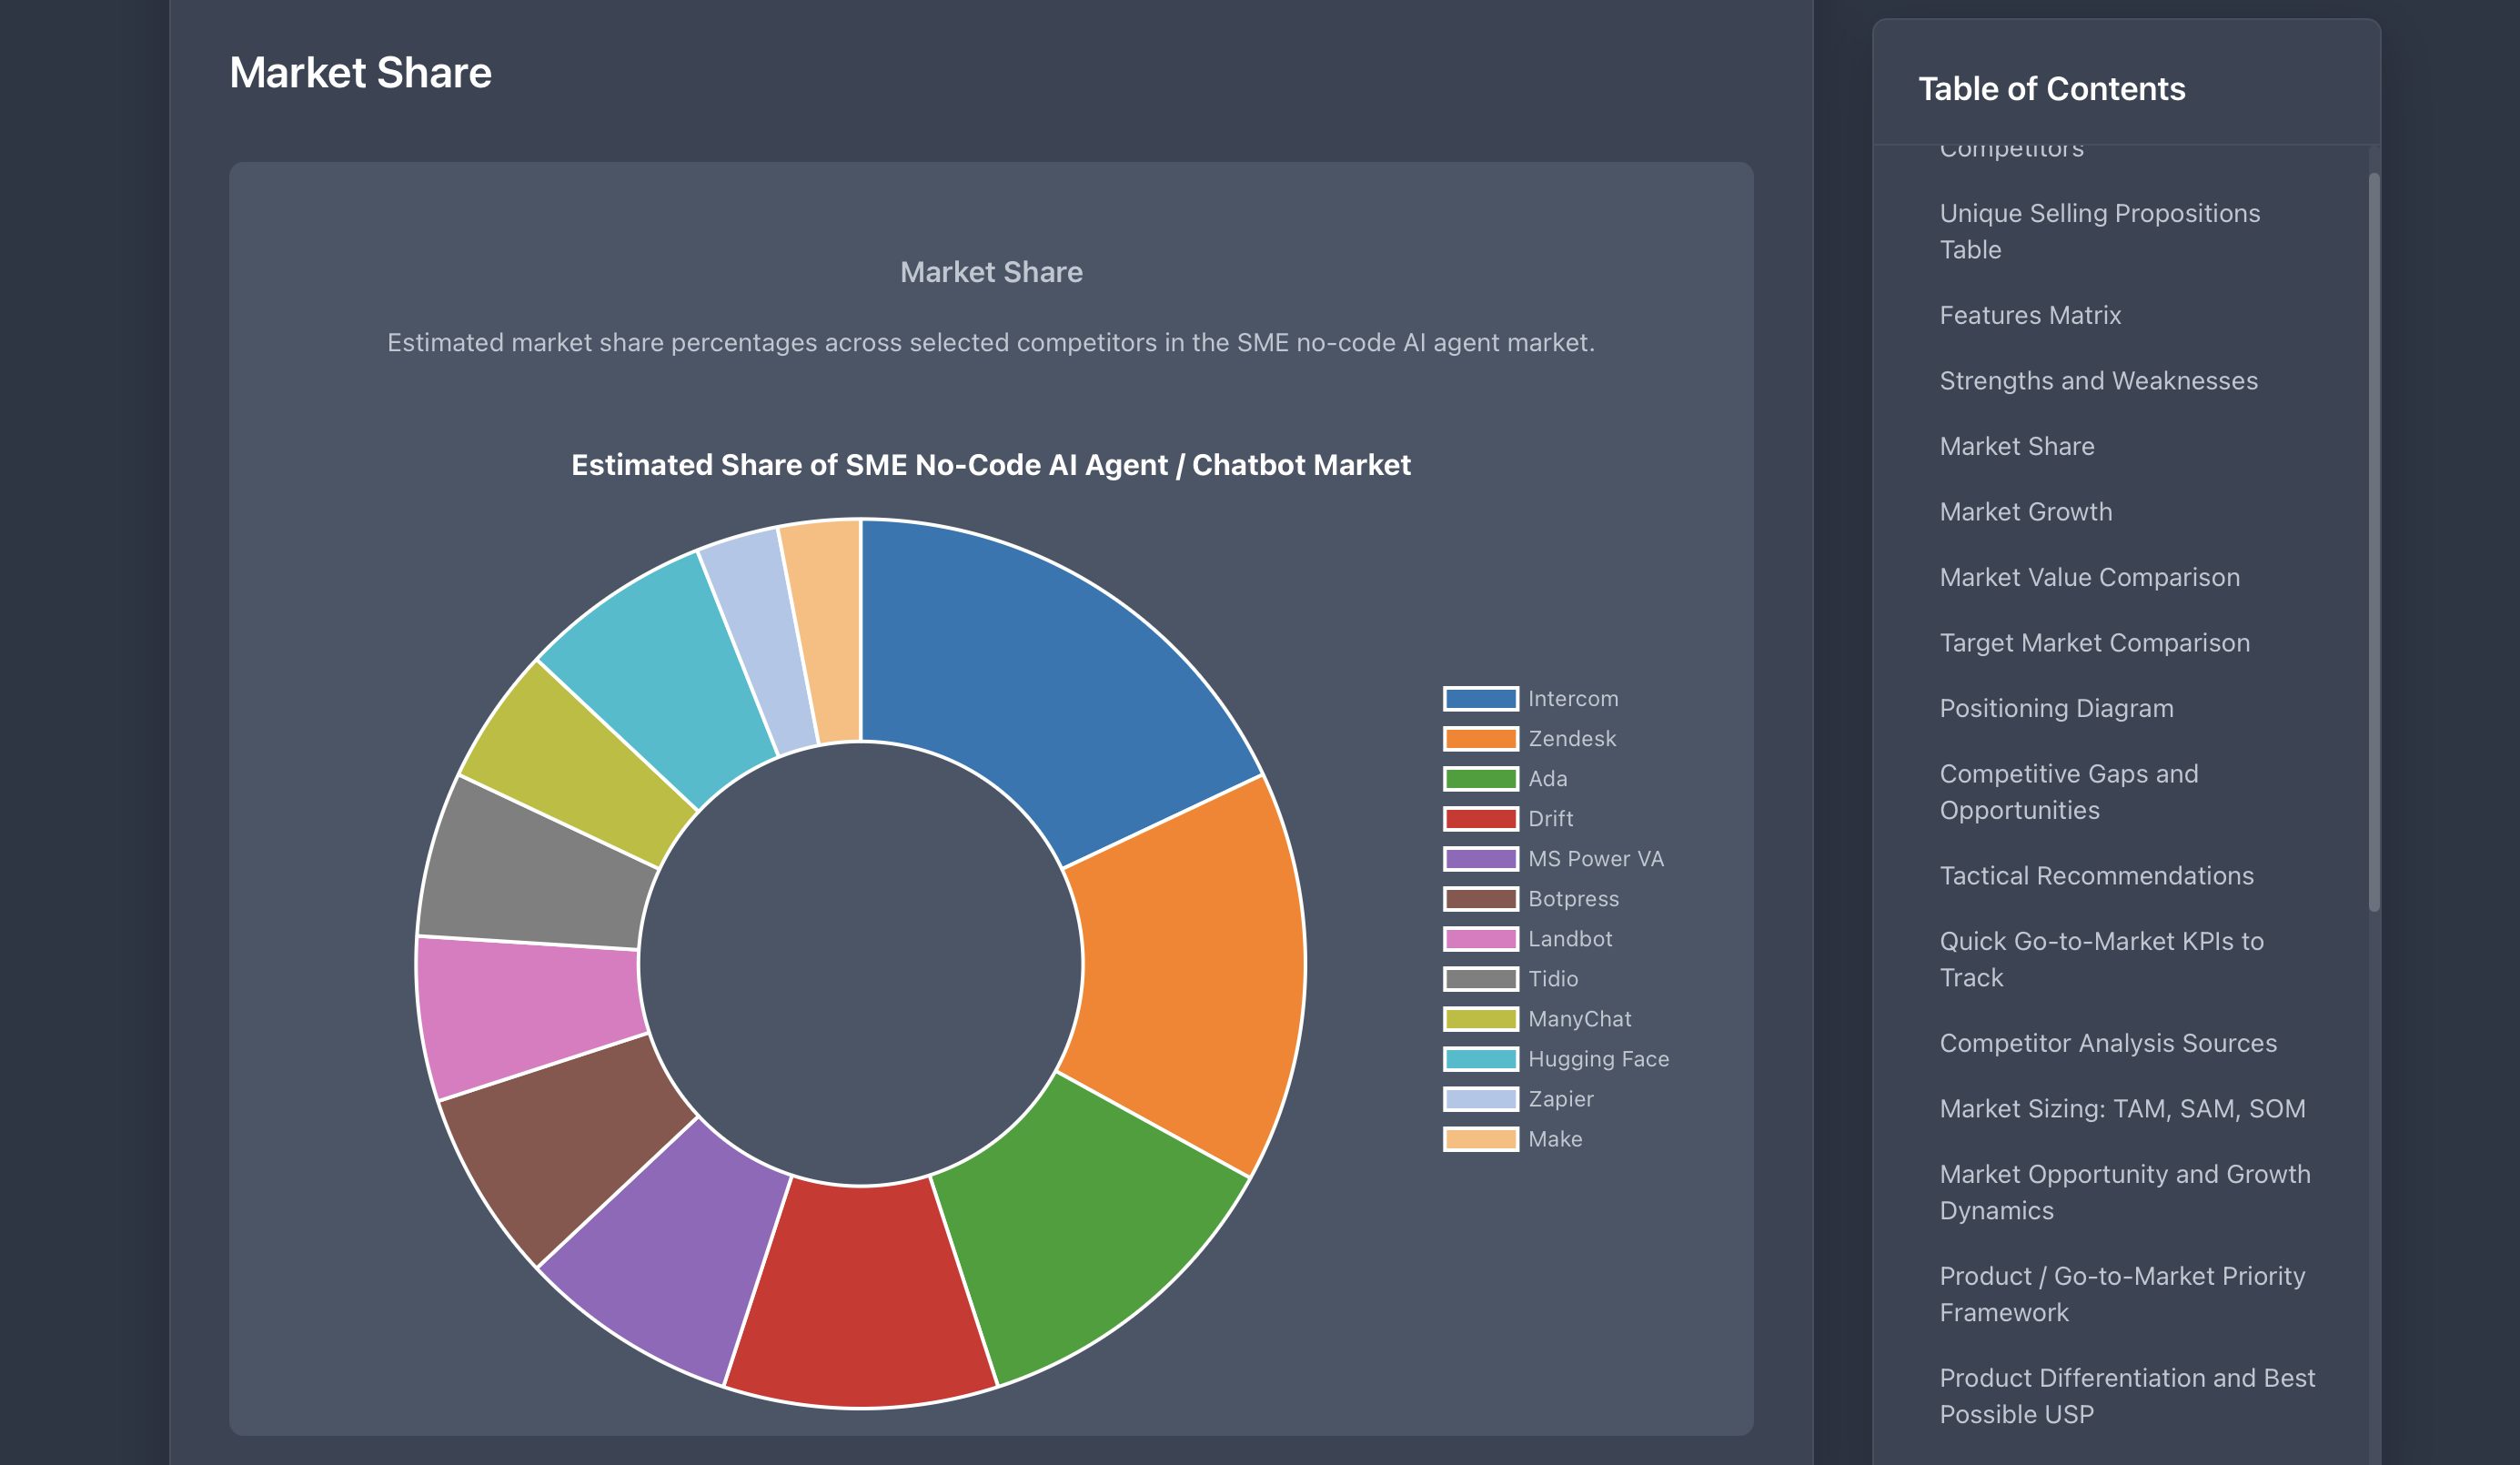This screenshot has width=2520, height=1465.
Task: Toggle ManyChat olive legend swatch
Action: click(x=1480, y=1019)
